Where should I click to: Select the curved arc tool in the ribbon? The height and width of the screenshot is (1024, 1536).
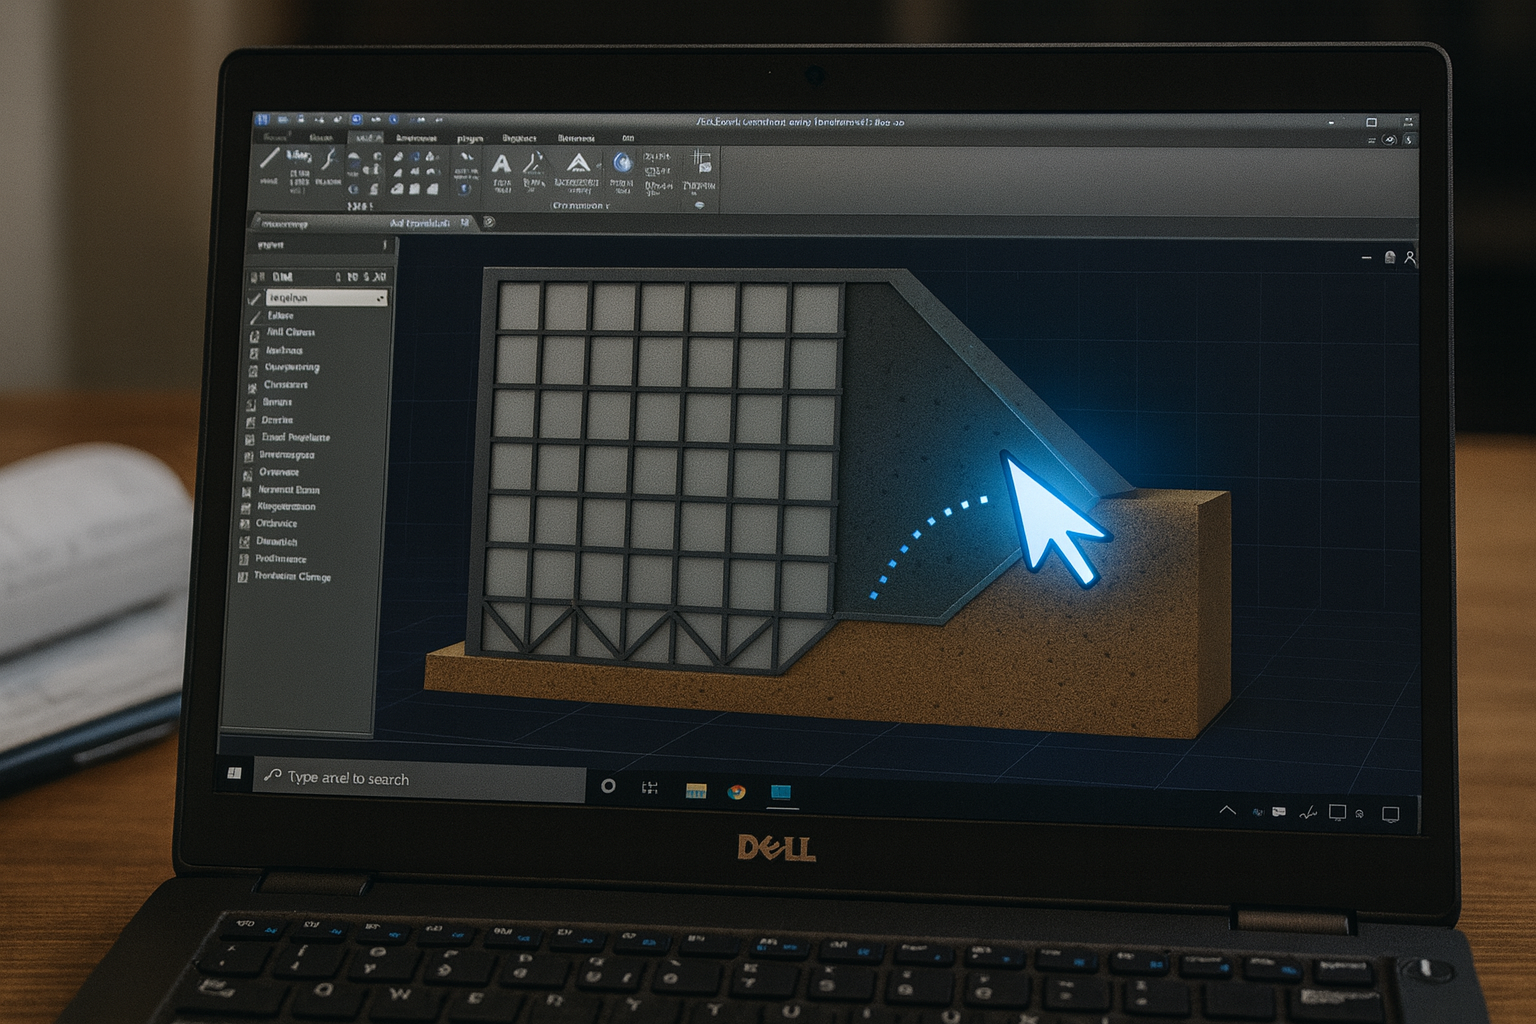327,160
